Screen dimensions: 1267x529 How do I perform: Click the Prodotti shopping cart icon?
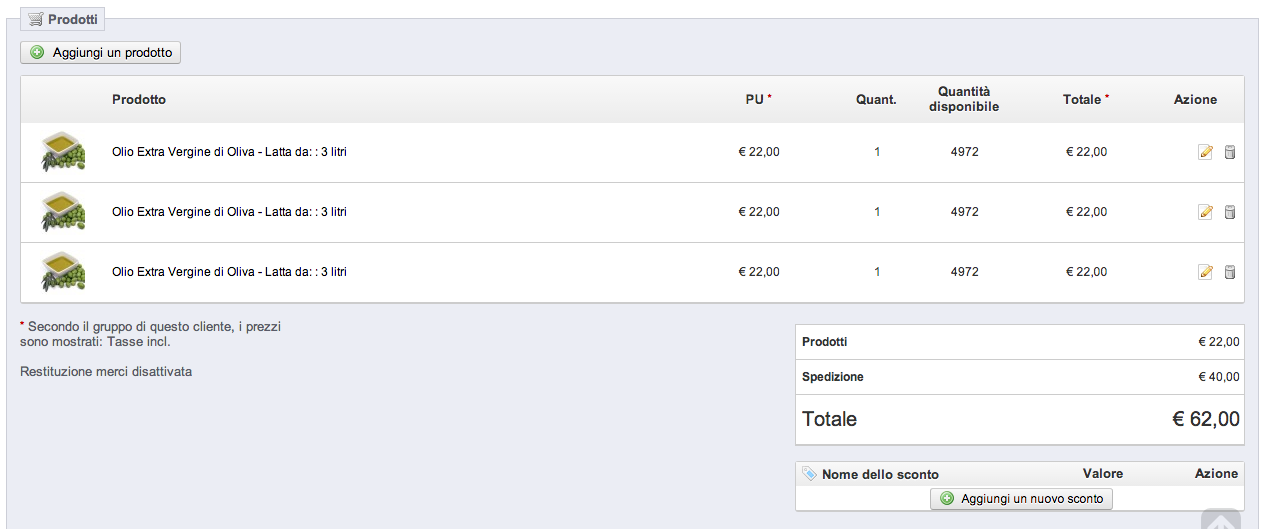point(36,19)
